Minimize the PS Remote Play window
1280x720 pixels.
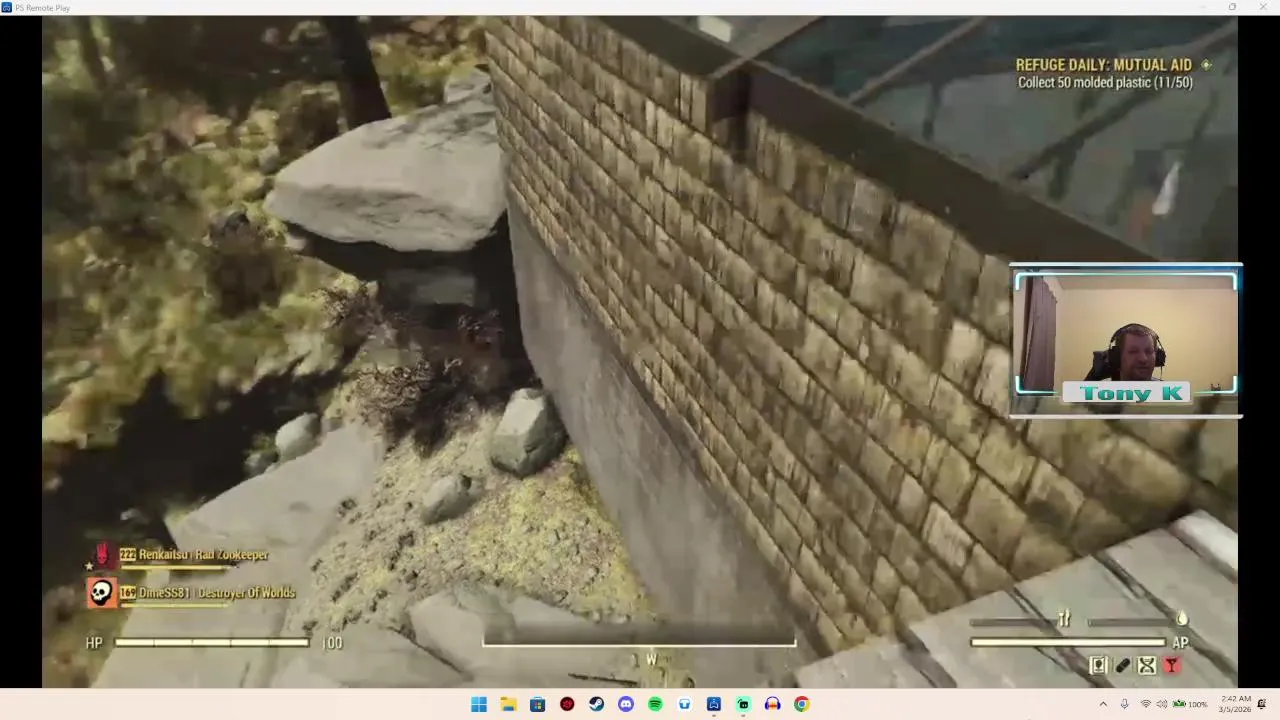click(1204, 7)
